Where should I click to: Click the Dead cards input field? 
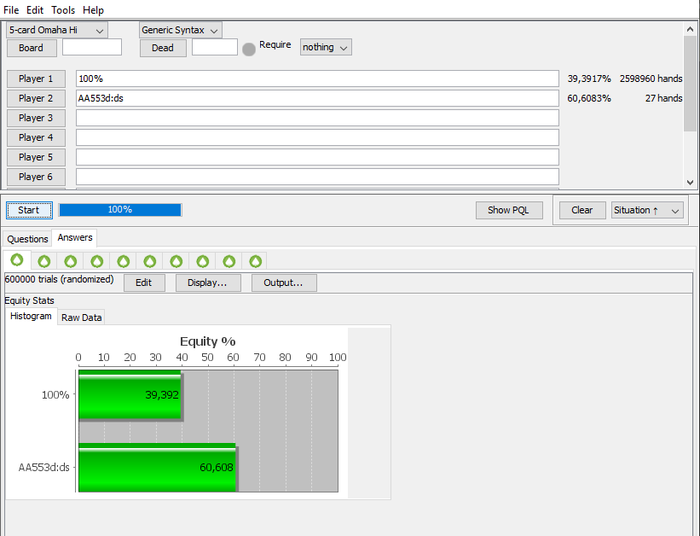215,47
